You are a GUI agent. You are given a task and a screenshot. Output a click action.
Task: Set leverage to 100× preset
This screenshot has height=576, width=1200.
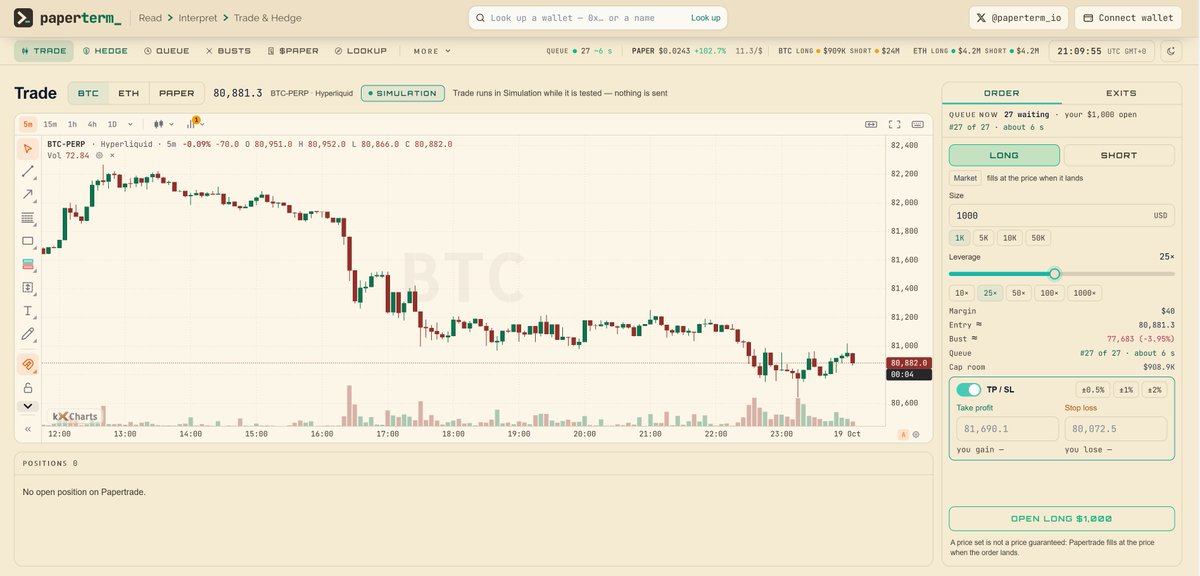1050,293
